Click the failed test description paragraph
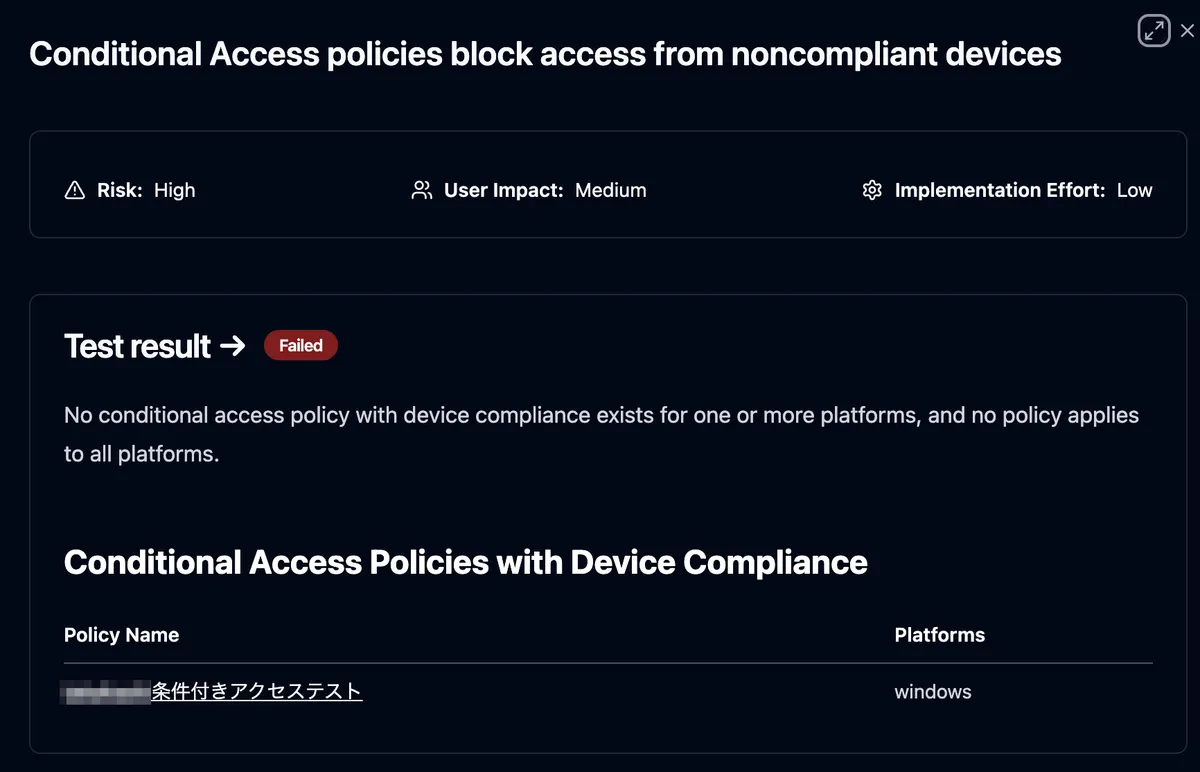Image resolution: width=1200 pixels, height=772 pixels. [x=600, y=434]
